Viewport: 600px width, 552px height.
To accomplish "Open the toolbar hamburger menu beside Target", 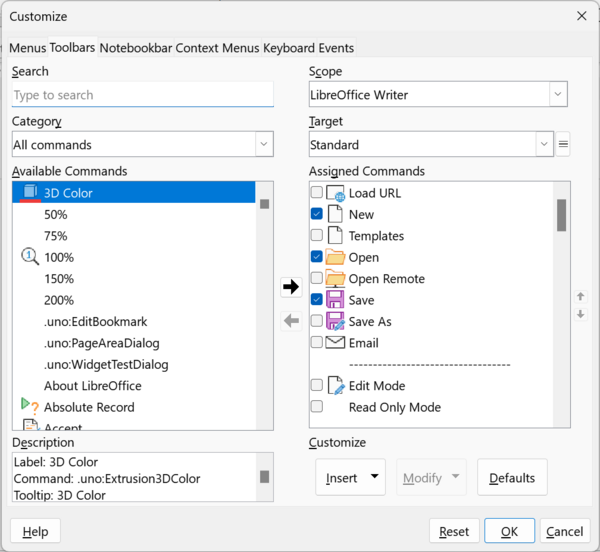I will [563, 145].
